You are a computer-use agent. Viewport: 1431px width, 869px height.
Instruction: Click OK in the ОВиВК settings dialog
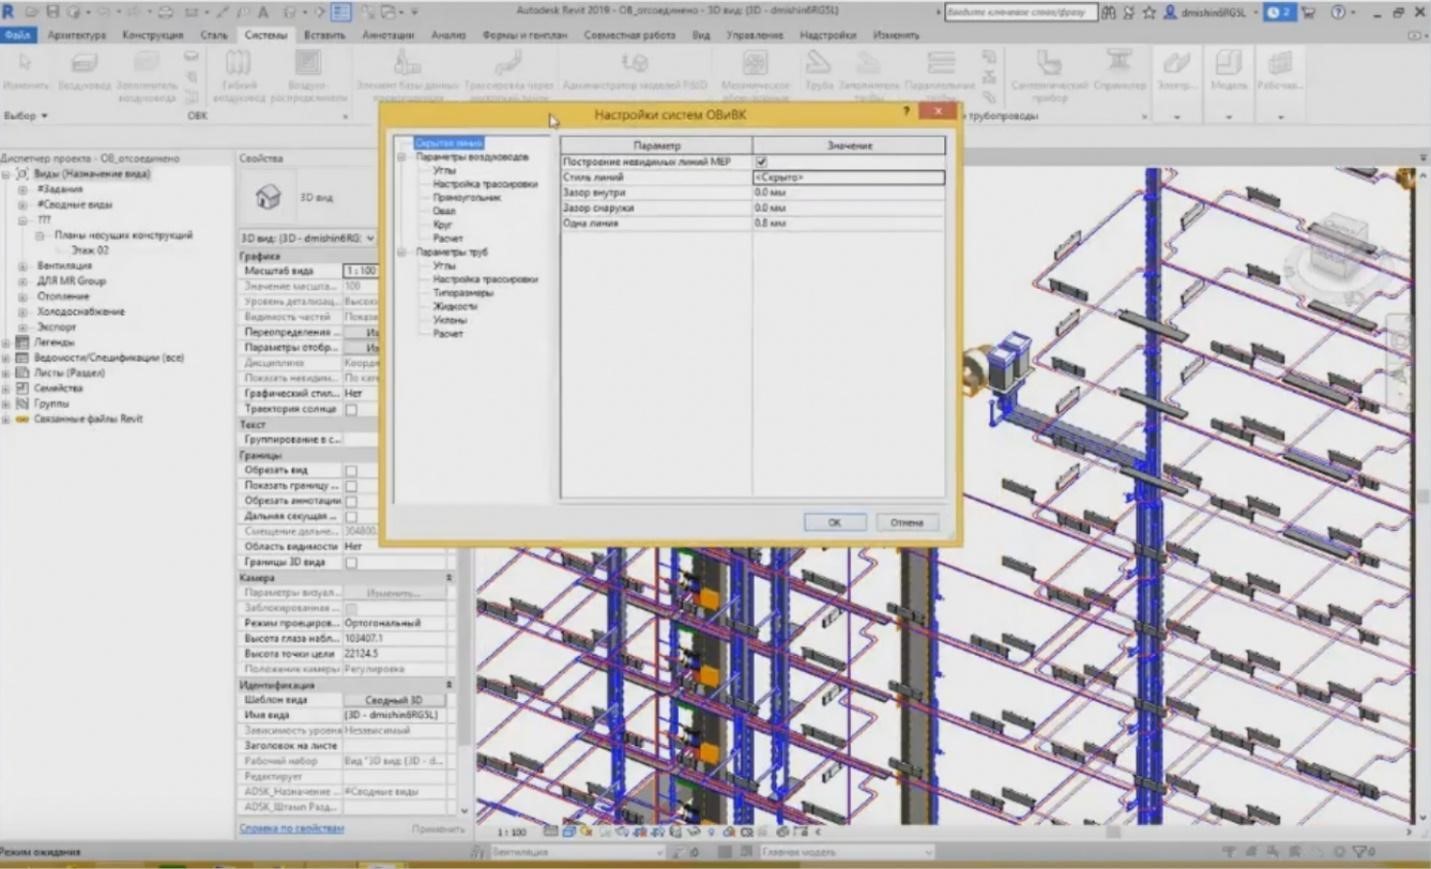(834, 521)
